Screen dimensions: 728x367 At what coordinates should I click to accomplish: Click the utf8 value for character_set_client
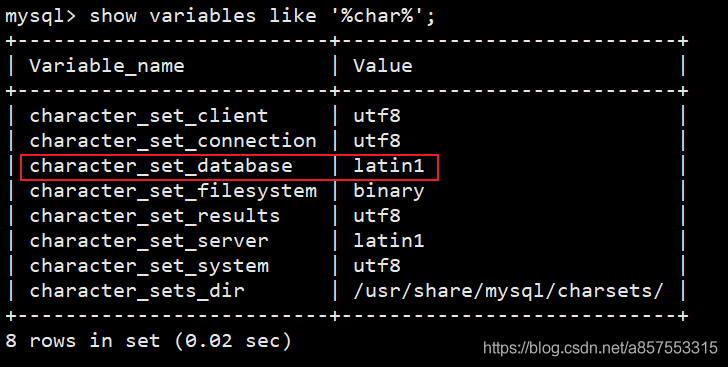(x=377, y=115)
